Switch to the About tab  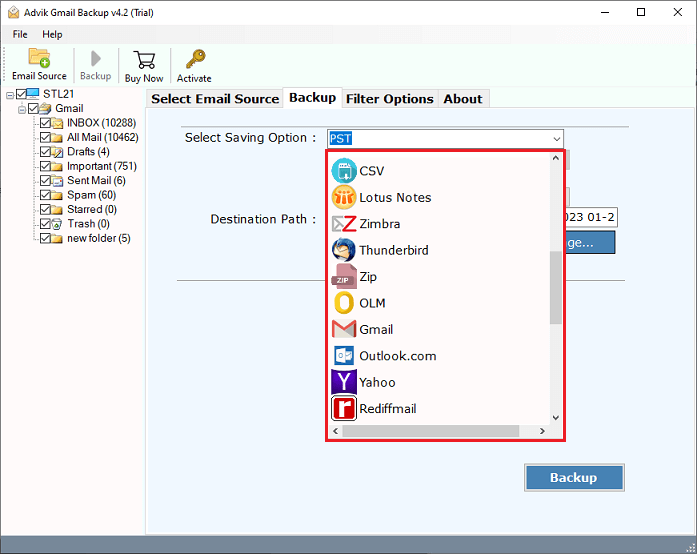(x=463, y=99)
